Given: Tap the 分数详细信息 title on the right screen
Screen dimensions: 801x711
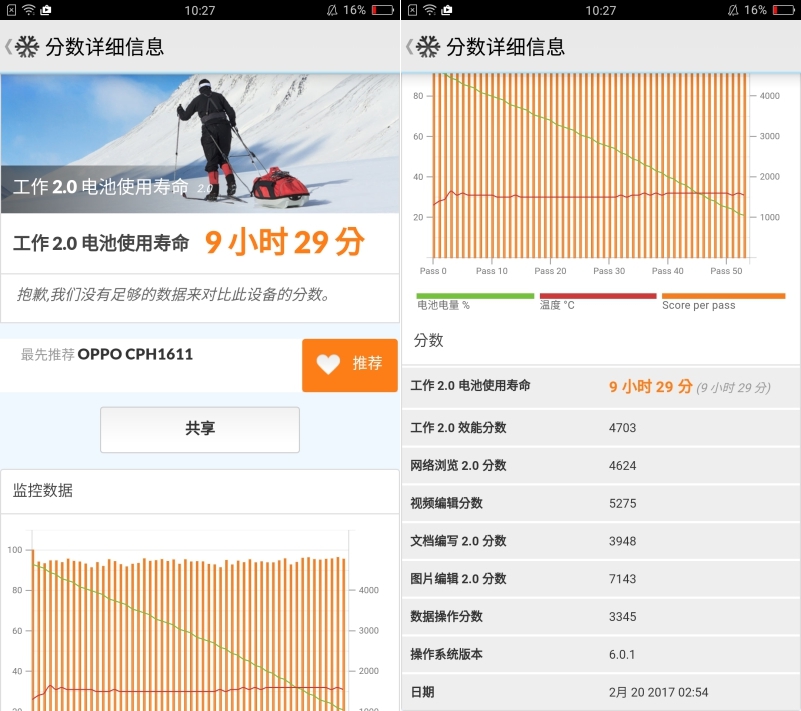Looking at the screenshot, I should [506, 47].
